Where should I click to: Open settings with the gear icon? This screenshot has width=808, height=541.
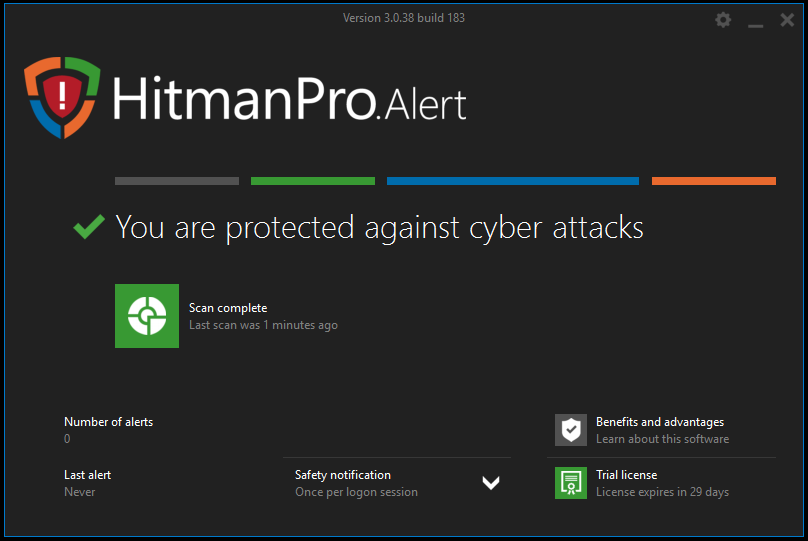(724, 20)
